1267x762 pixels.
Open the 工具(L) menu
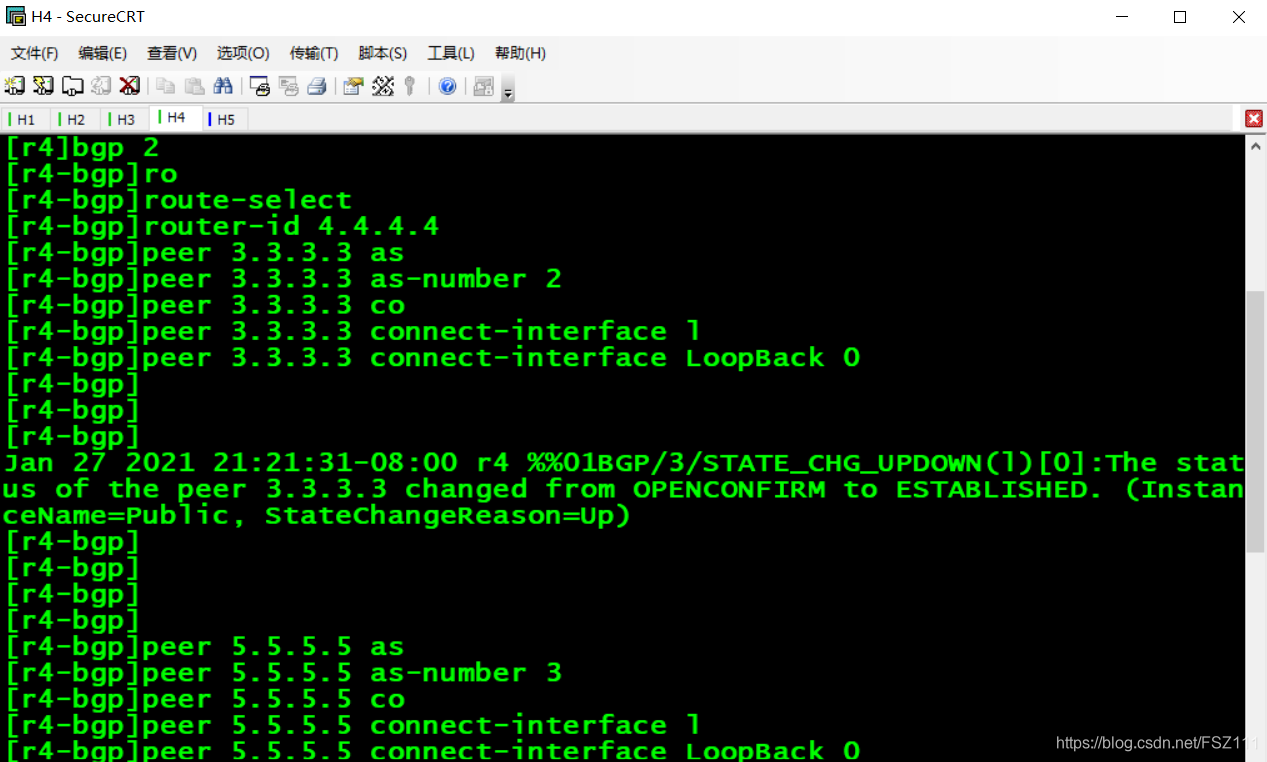[451, 53]
